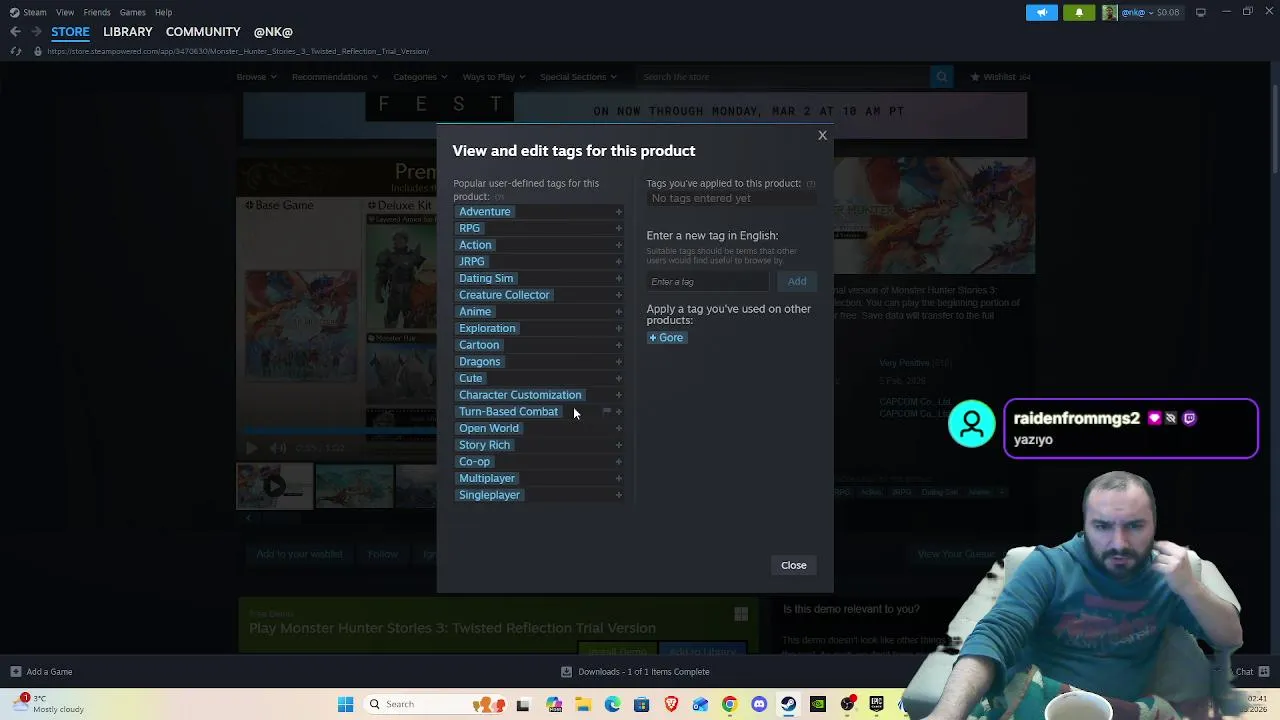The image size is (1280, 720).
Task: Dismiss dialog using the X icon
Action: coord(822,135)
